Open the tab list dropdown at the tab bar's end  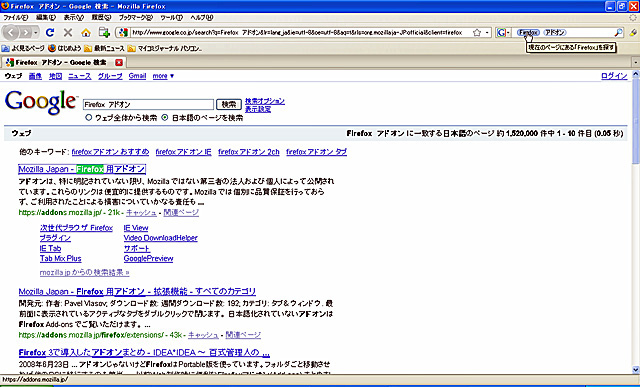point(636,63)
